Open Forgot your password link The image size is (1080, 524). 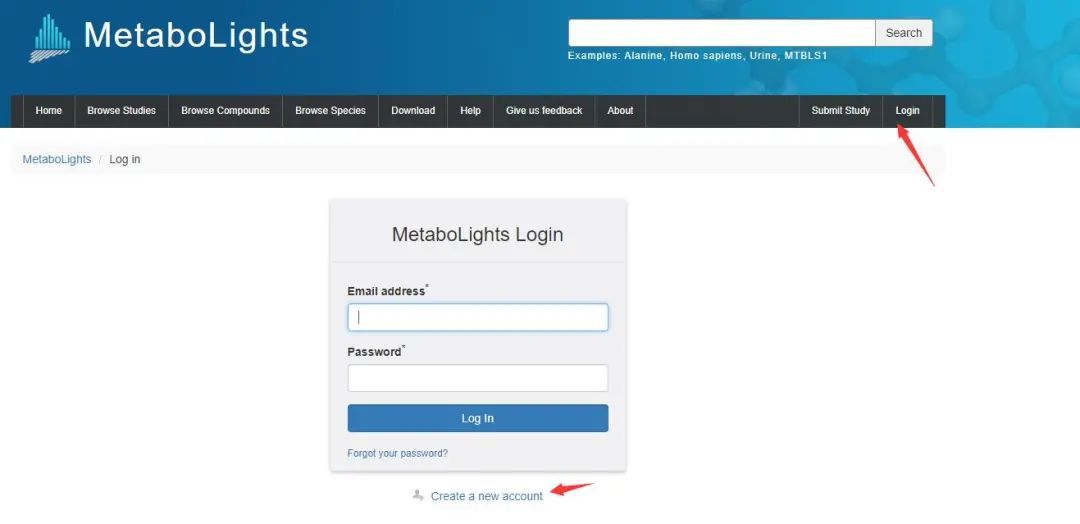397,453
